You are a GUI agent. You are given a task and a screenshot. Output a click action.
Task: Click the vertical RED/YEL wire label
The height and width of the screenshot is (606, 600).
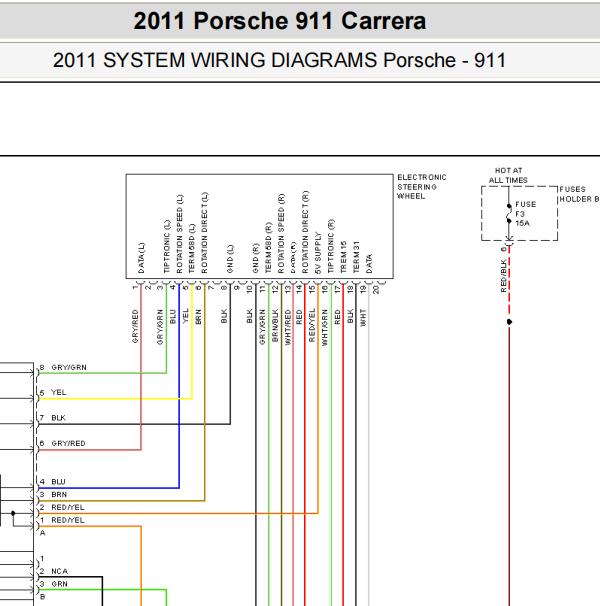click(x=312, y=325)
